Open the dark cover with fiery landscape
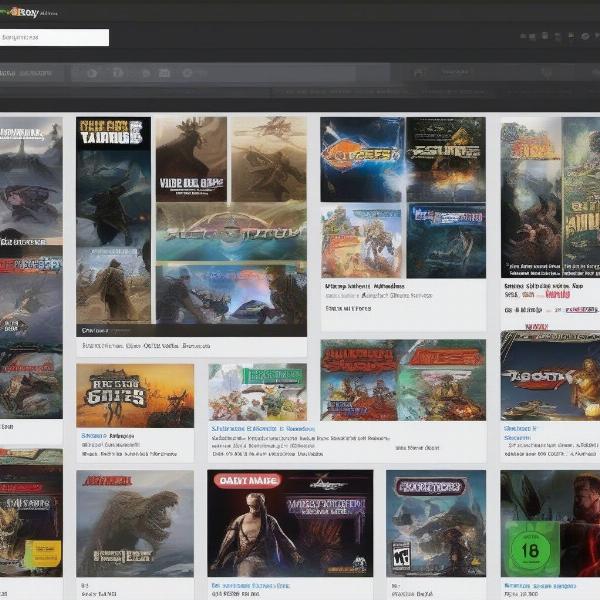Image resolution: width=600 pixels, height=600 pixels. (x=446, y=159)
